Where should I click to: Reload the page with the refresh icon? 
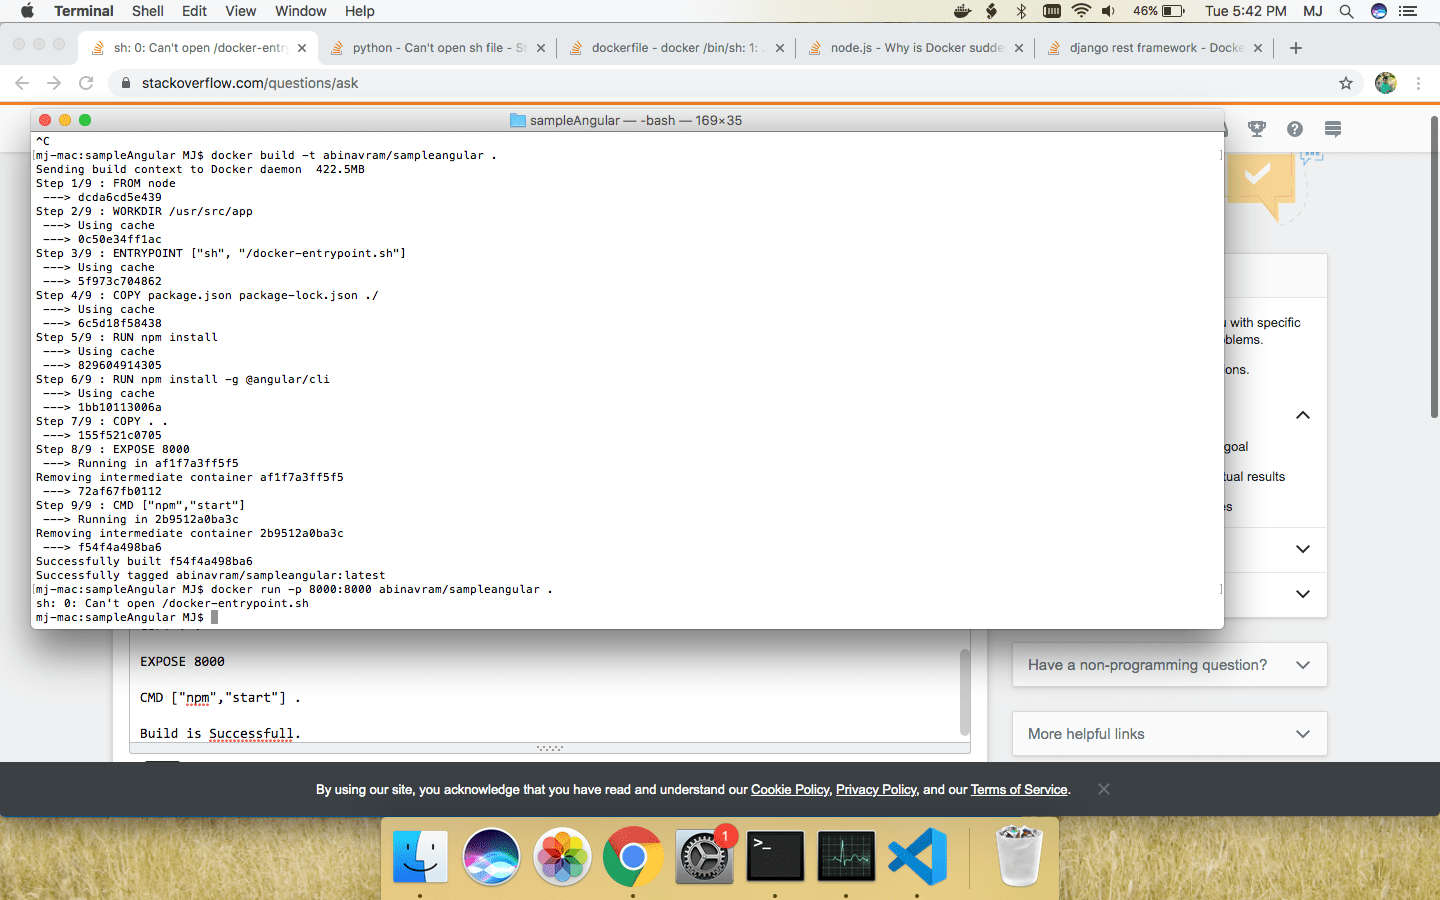tap(85, 83)
